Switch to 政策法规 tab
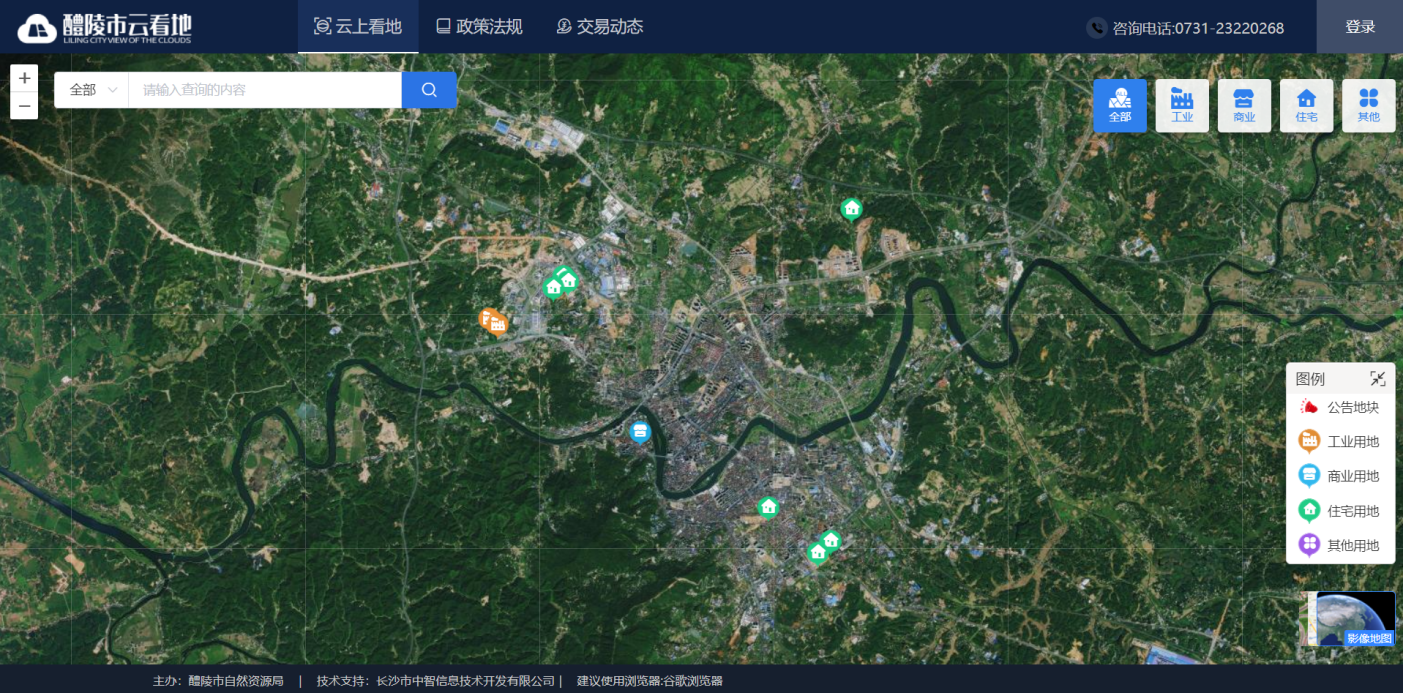Viewport: 1403px width, 693px height. [x=479, y=27]
